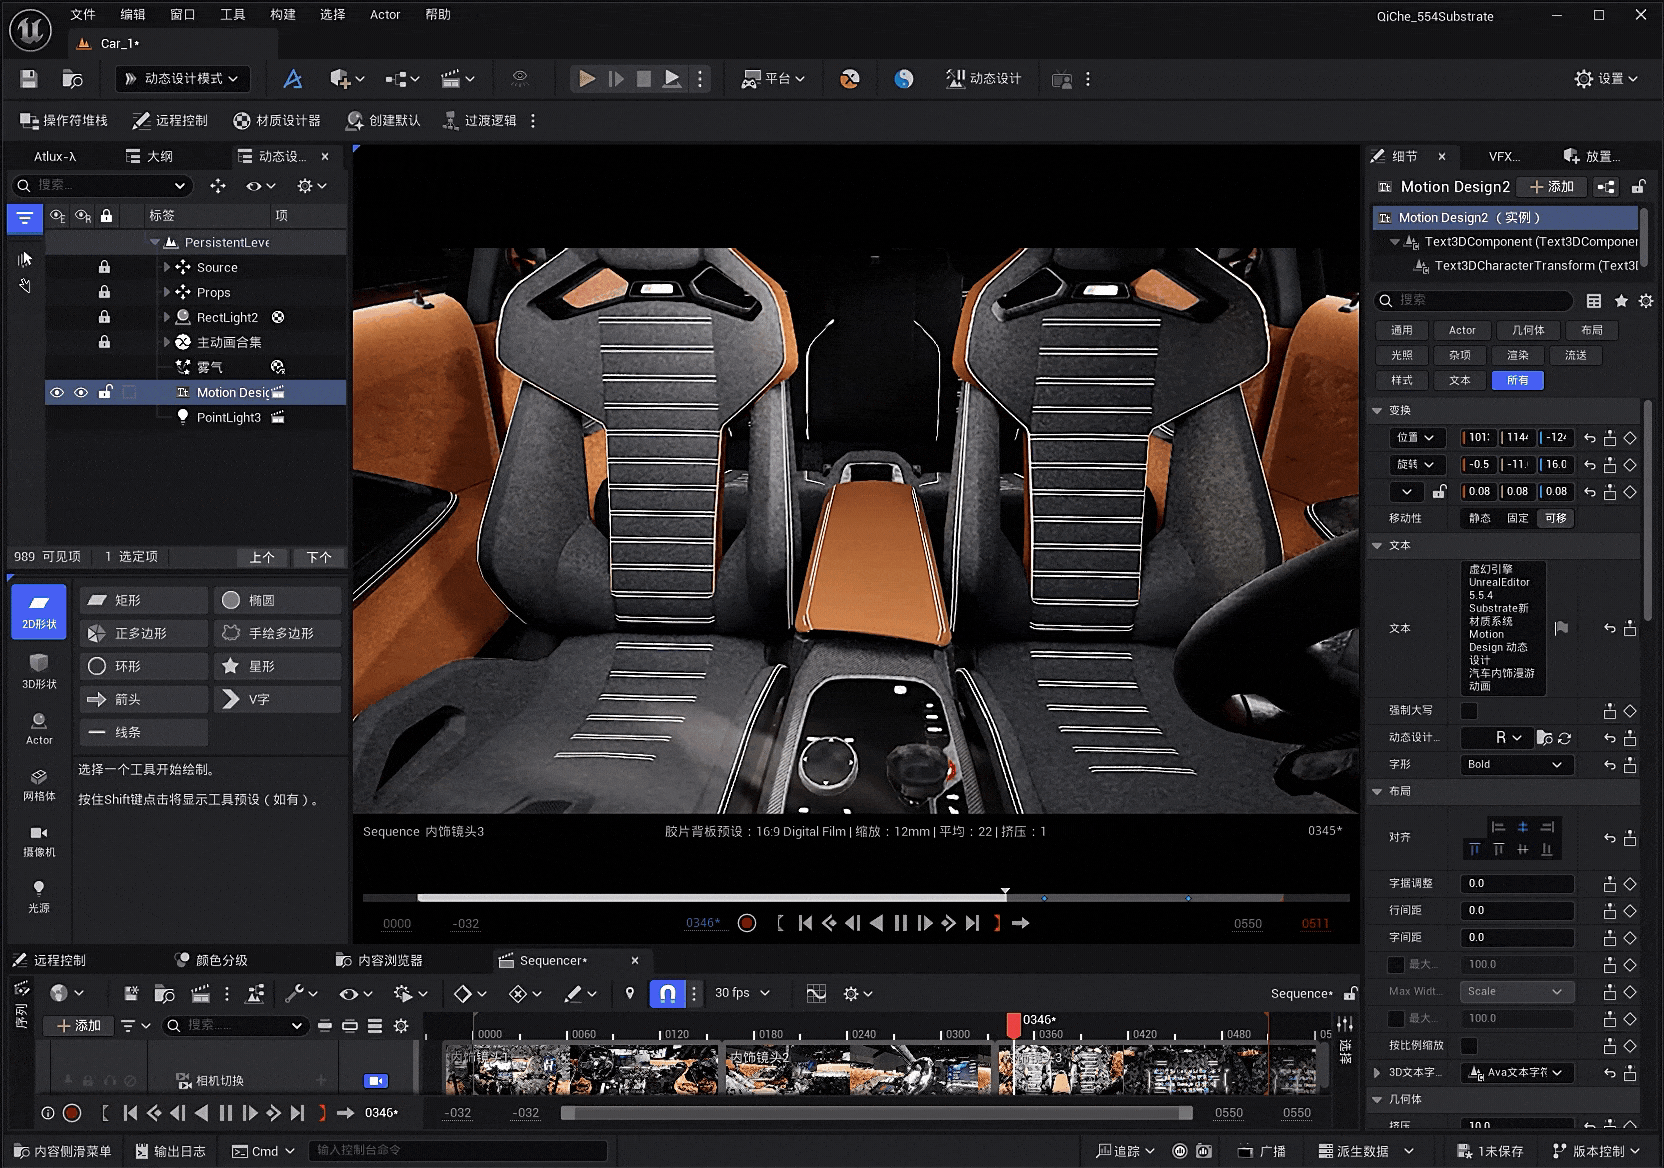The height and width of the screenshot is (1168, 1664).
Task: Select the Star (星形) shape tool
Action: pyautogui.click(x=278, y=666)
